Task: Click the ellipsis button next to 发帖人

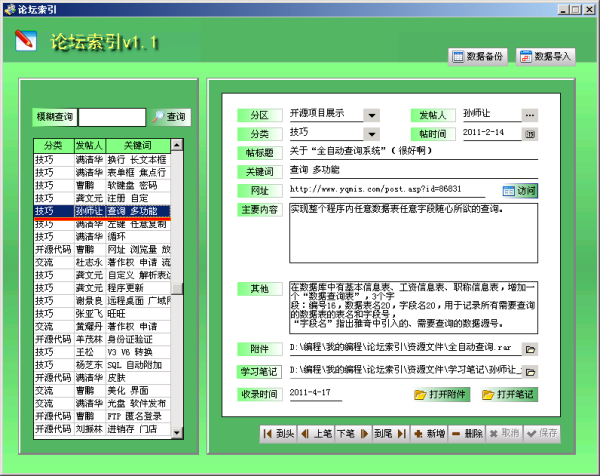Action: coord(530,115)
